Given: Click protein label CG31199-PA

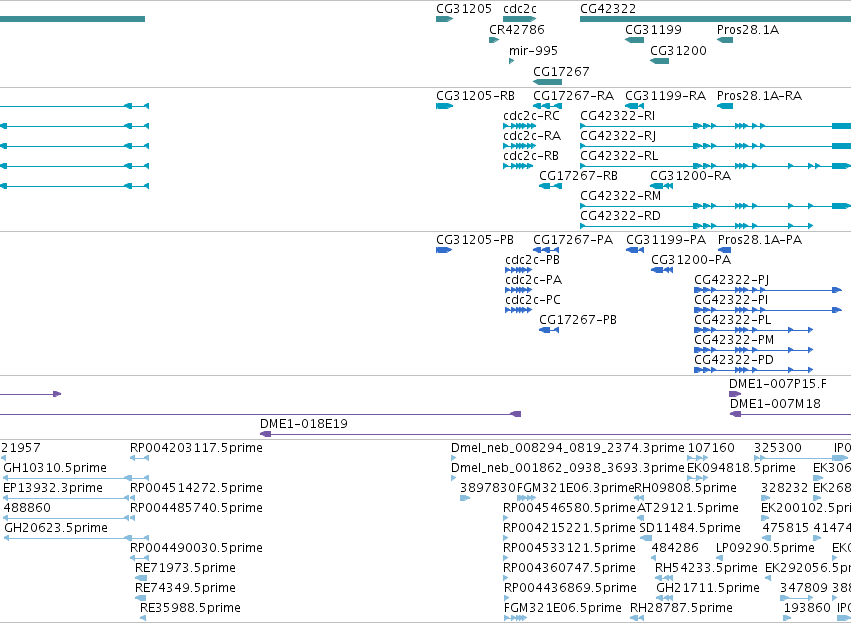Looking at the screenshot, I should (666, 240).
